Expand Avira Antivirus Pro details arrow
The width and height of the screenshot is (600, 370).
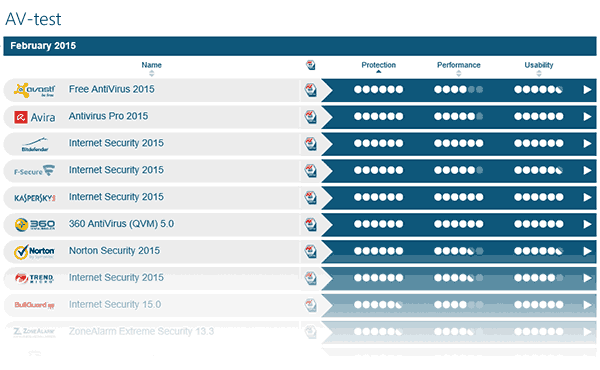(x=587, y=117)
